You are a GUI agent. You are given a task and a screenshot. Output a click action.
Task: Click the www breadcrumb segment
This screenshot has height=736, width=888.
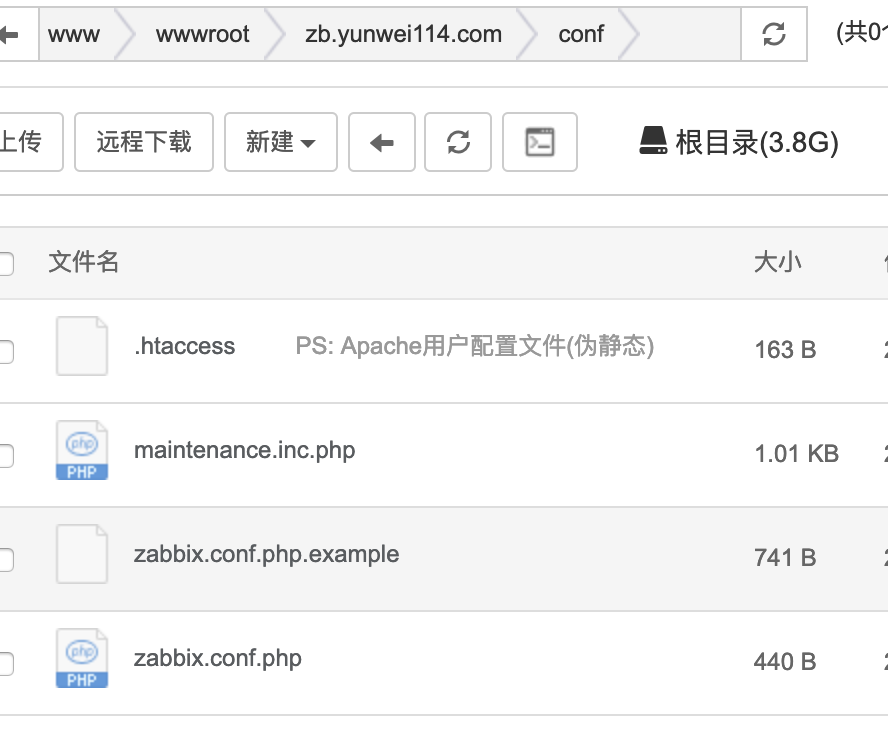[74, 35]
